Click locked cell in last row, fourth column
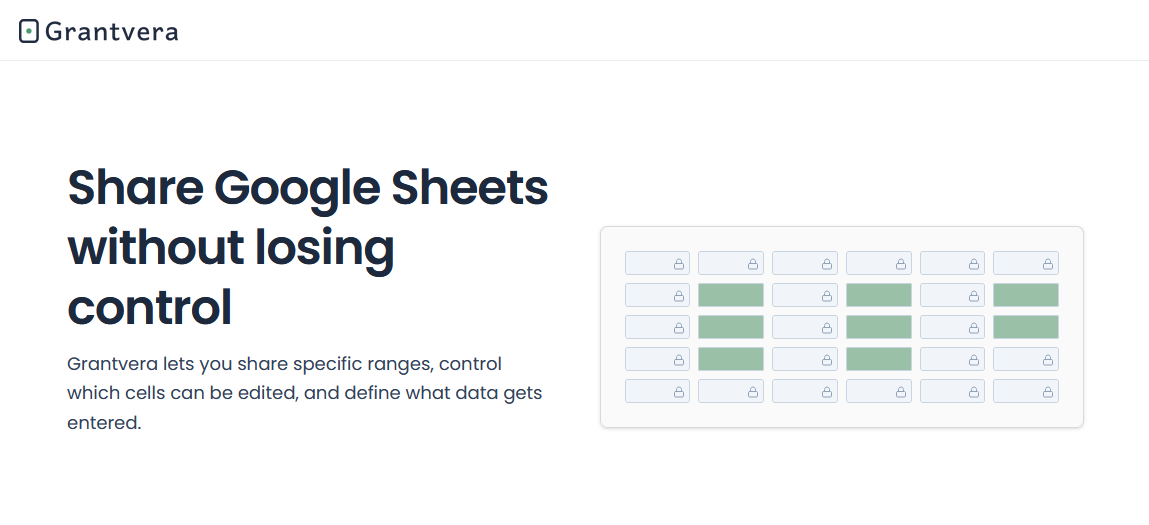 (879, 391)
